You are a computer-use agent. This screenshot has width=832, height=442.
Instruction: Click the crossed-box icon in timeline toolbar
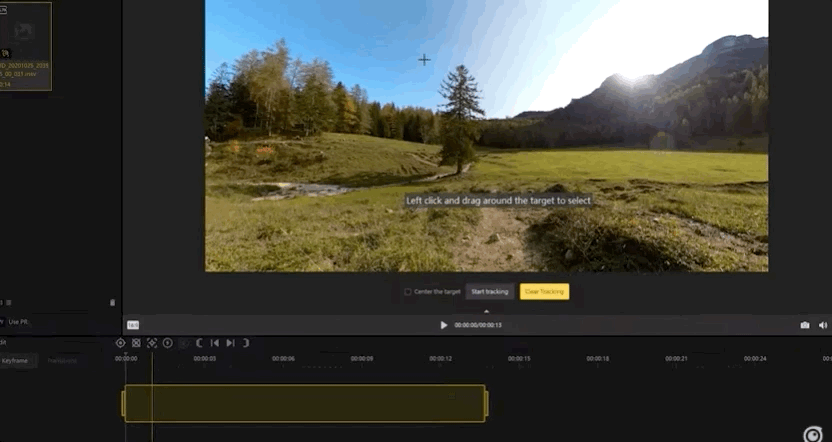136,343
